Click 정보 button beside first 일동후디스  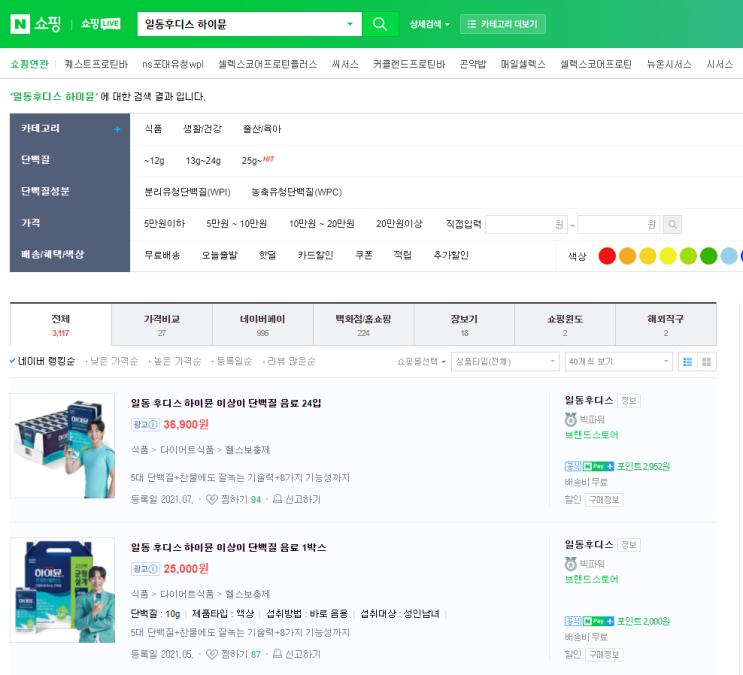(x=628, y=401)
